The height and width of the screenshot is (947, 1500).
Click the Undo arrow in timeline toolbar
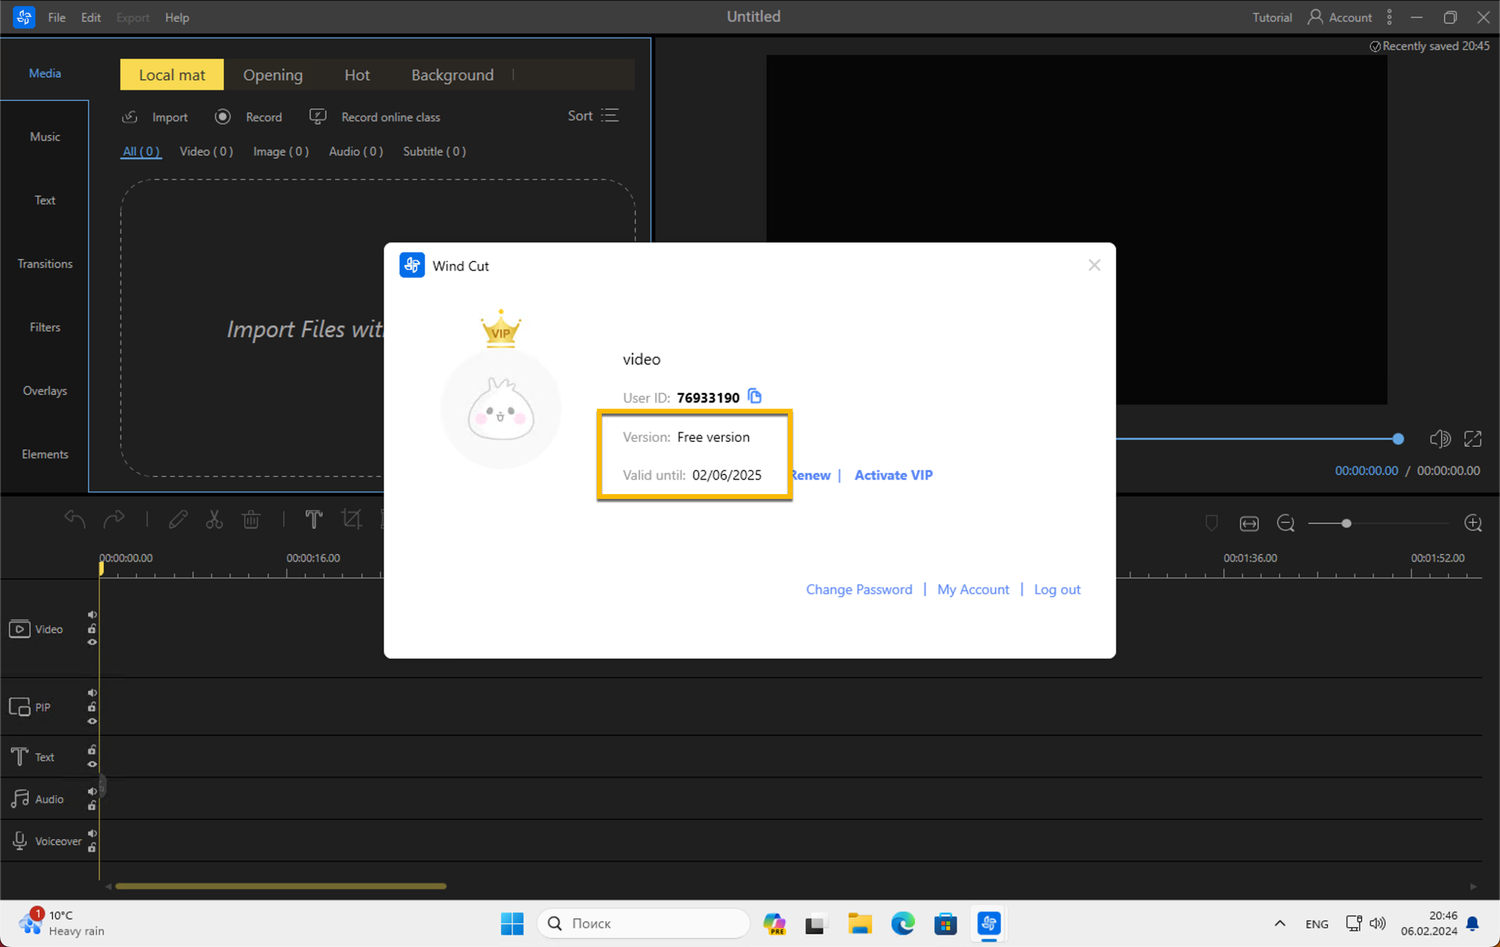pos(75,519)
